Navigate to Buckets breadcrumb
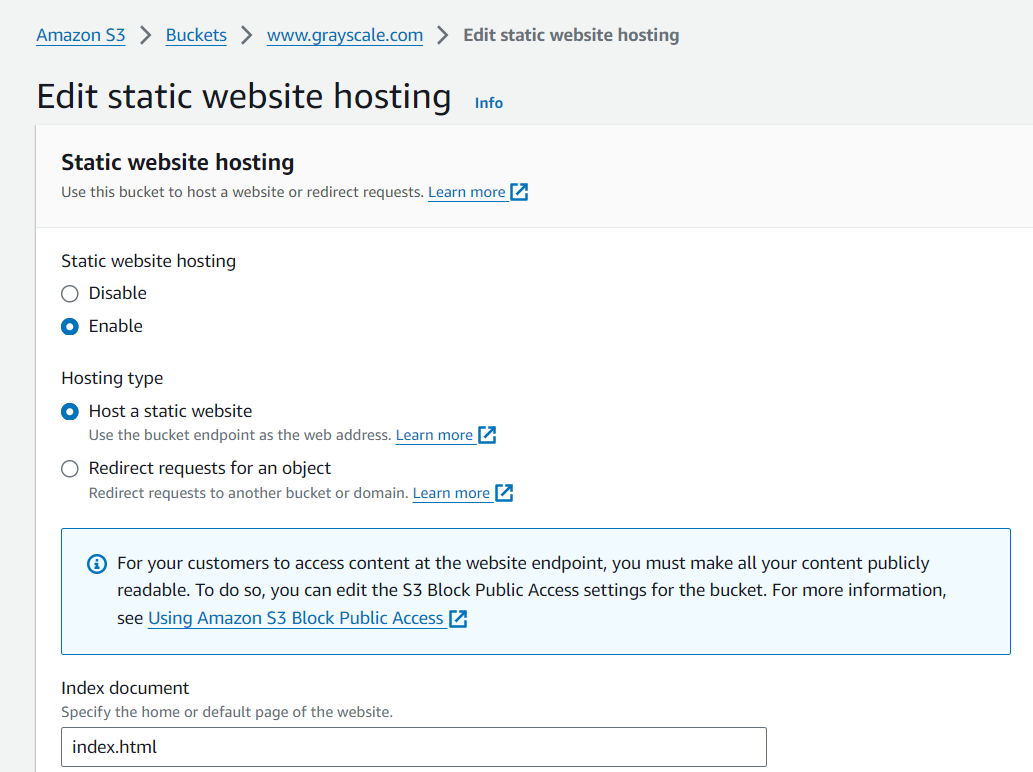Viewport: 1033px width, 772px height. [196, 35]
